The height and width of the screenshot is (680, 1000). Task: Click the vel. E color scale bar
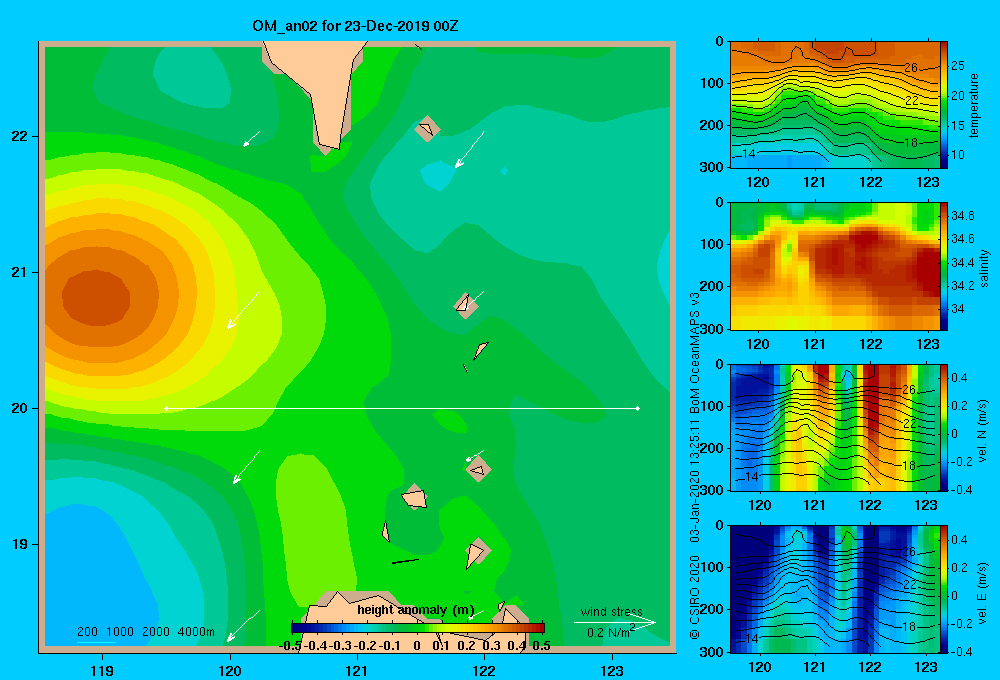pos(944,589)
